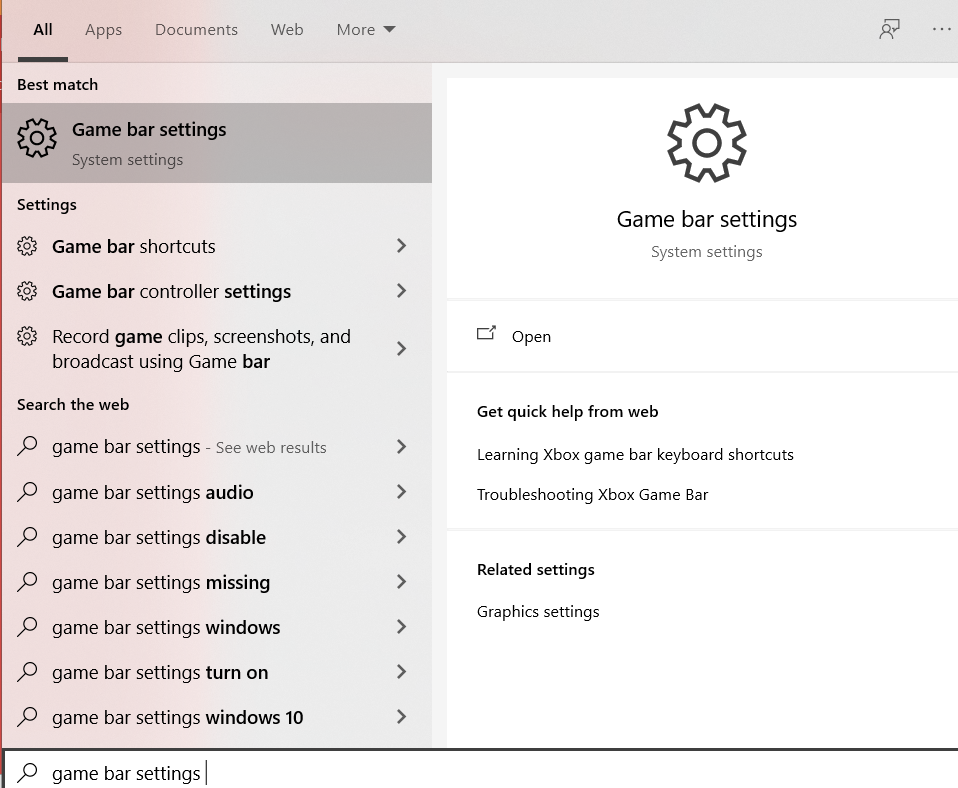Click gear icon beside Record game clips result
The image size is (958, 788).
(x=27, y=337)
